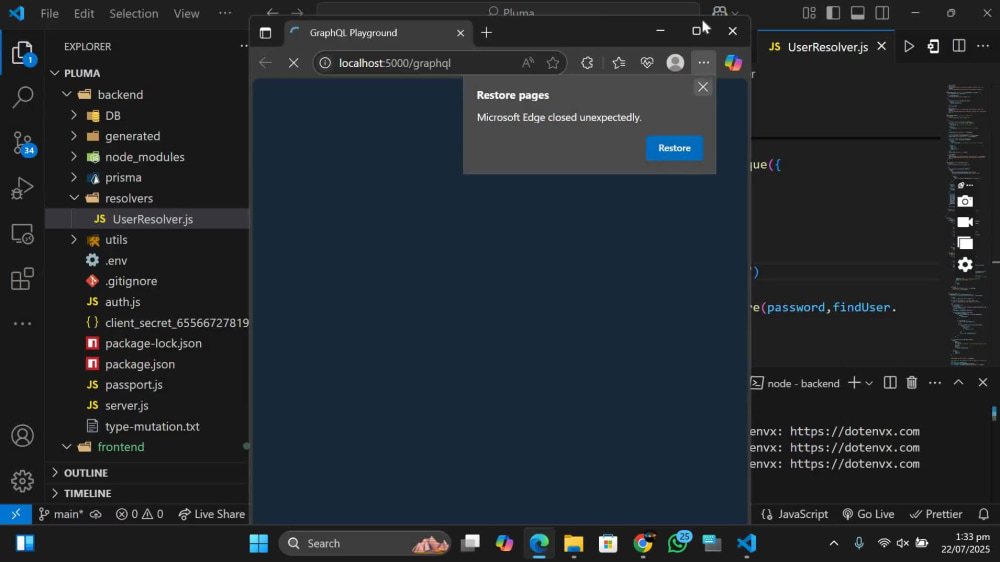The height and width of the screenshot is (562, 1000).
Task: Dismiss the Restore pages popup
Action: (703, 87)
